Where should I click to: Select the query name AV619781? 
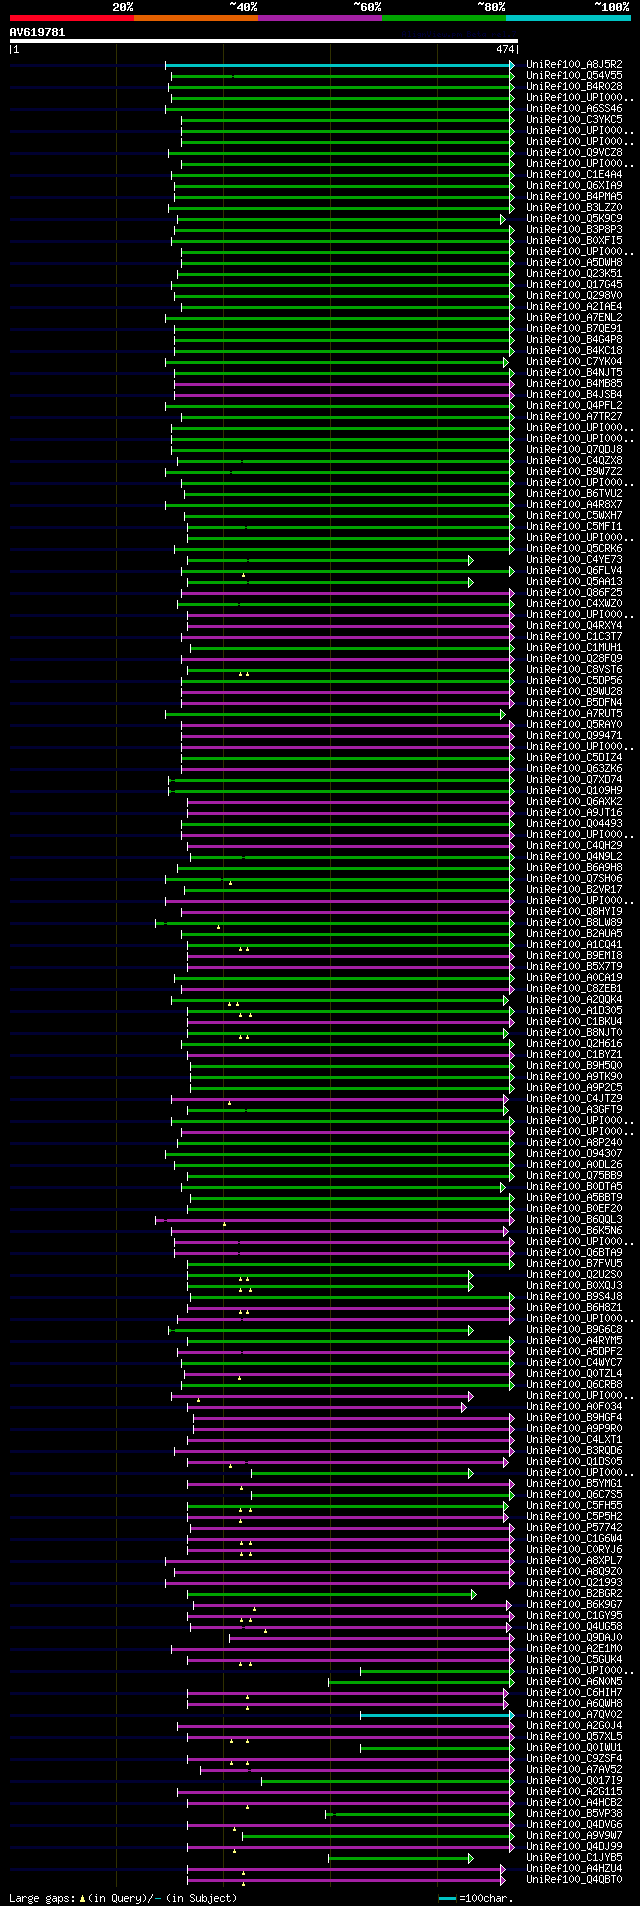tap(38, 32)
